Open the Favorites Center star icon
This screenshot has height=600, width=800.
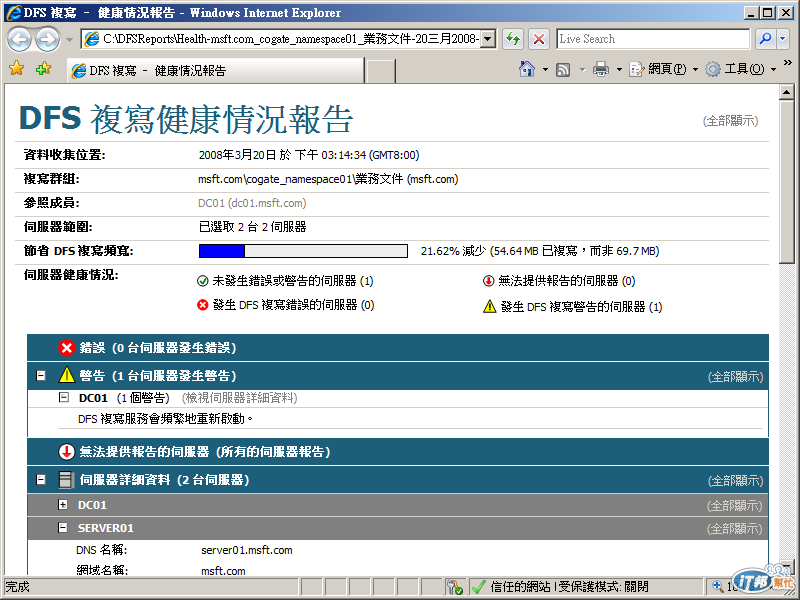pyautogui.click(x=16, y=68)
